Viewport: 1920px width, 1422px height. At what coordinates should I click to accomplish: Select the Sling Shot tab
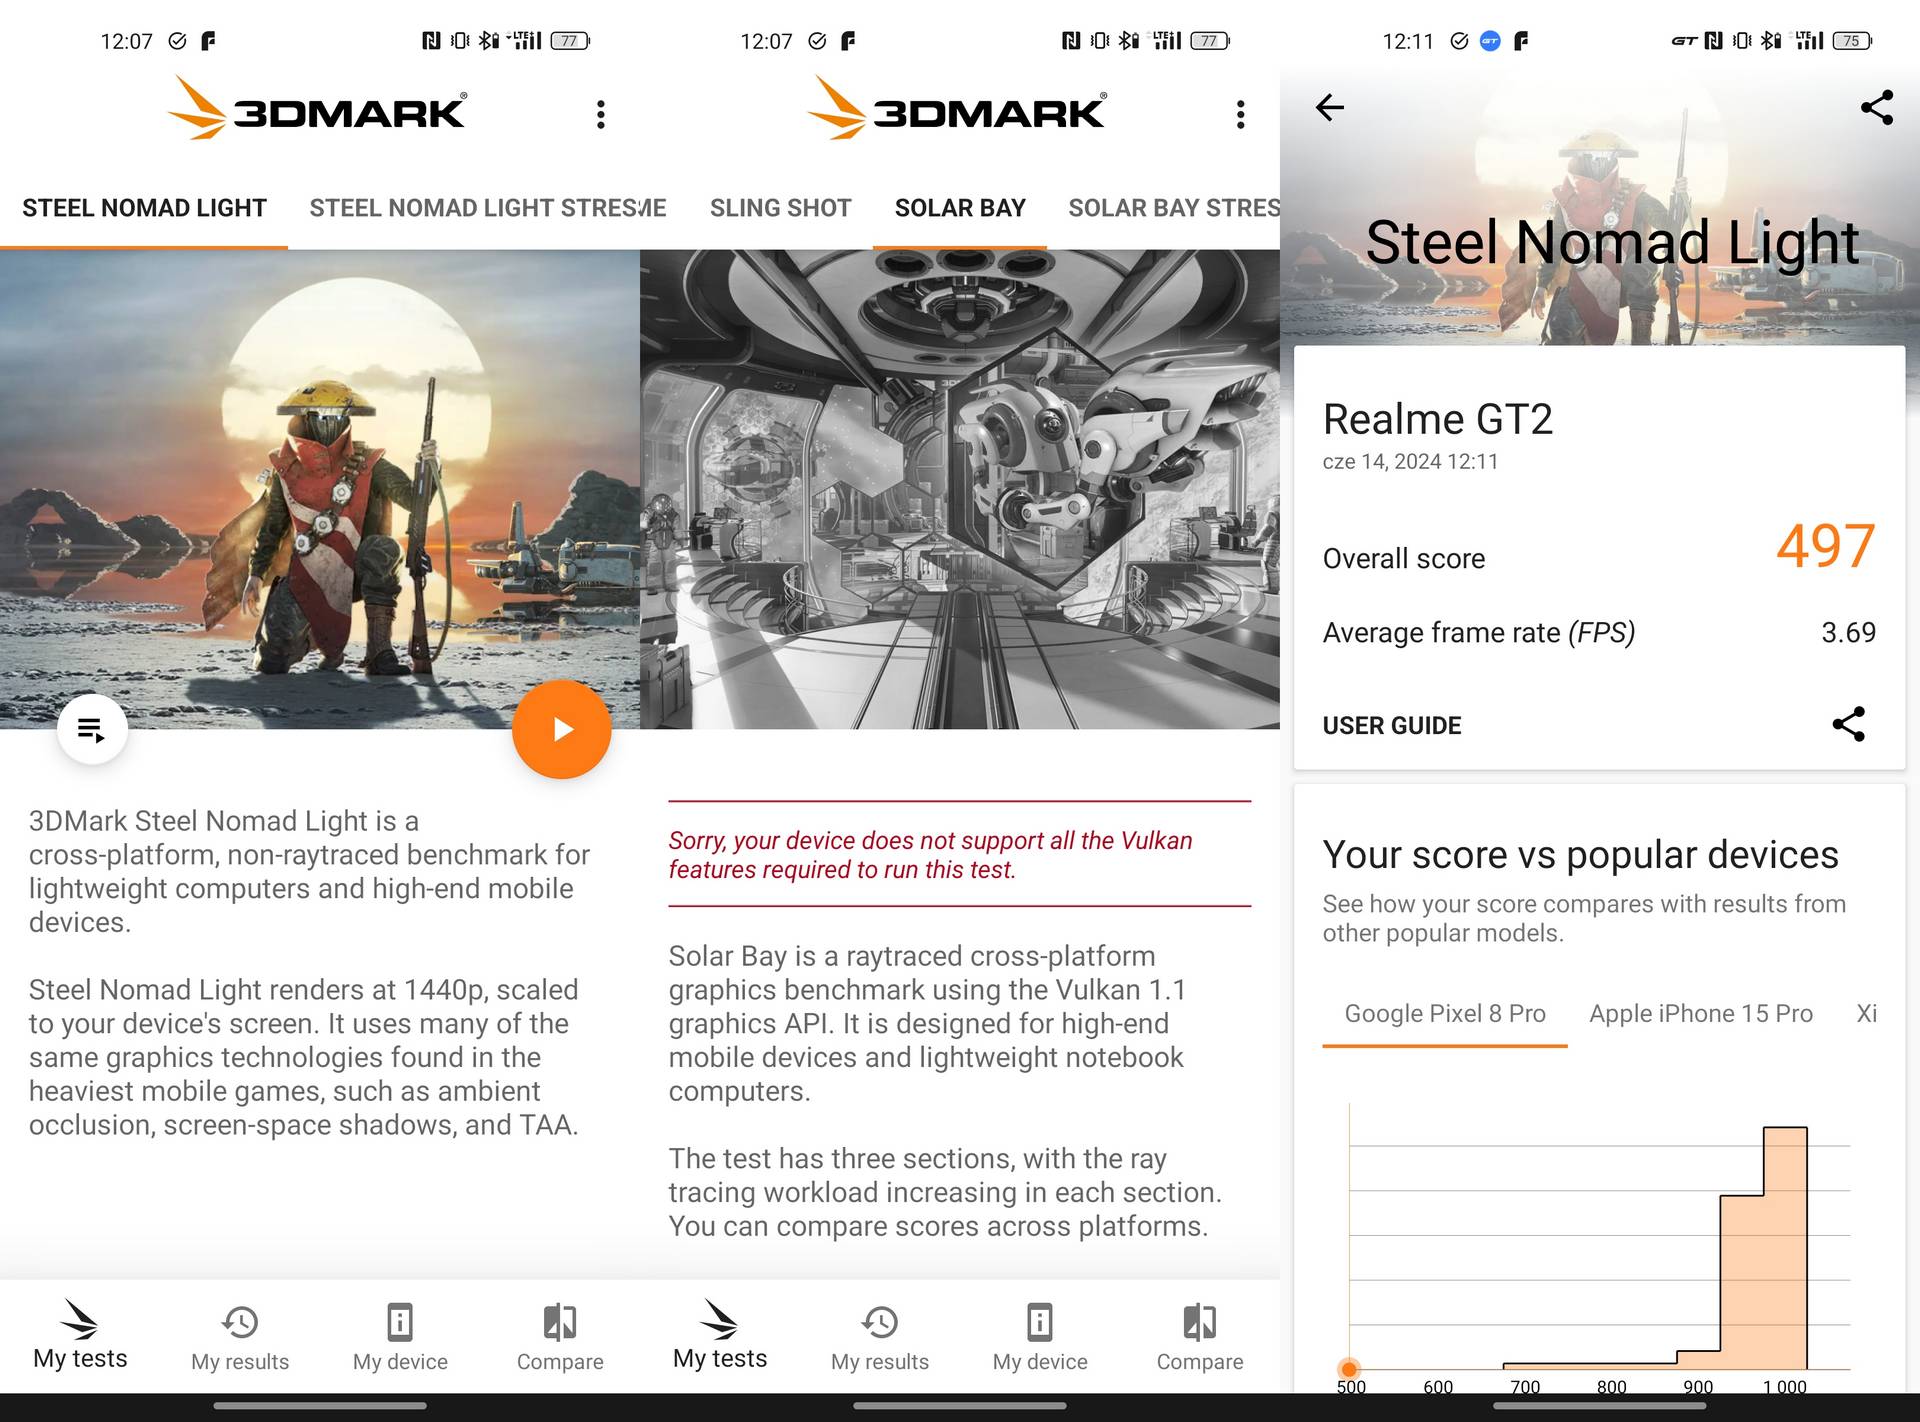click(780, 208)
